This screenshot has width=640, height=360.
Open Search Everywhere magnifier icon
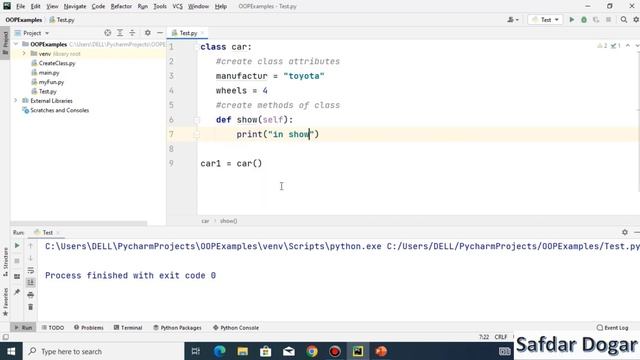click(624, 20)
